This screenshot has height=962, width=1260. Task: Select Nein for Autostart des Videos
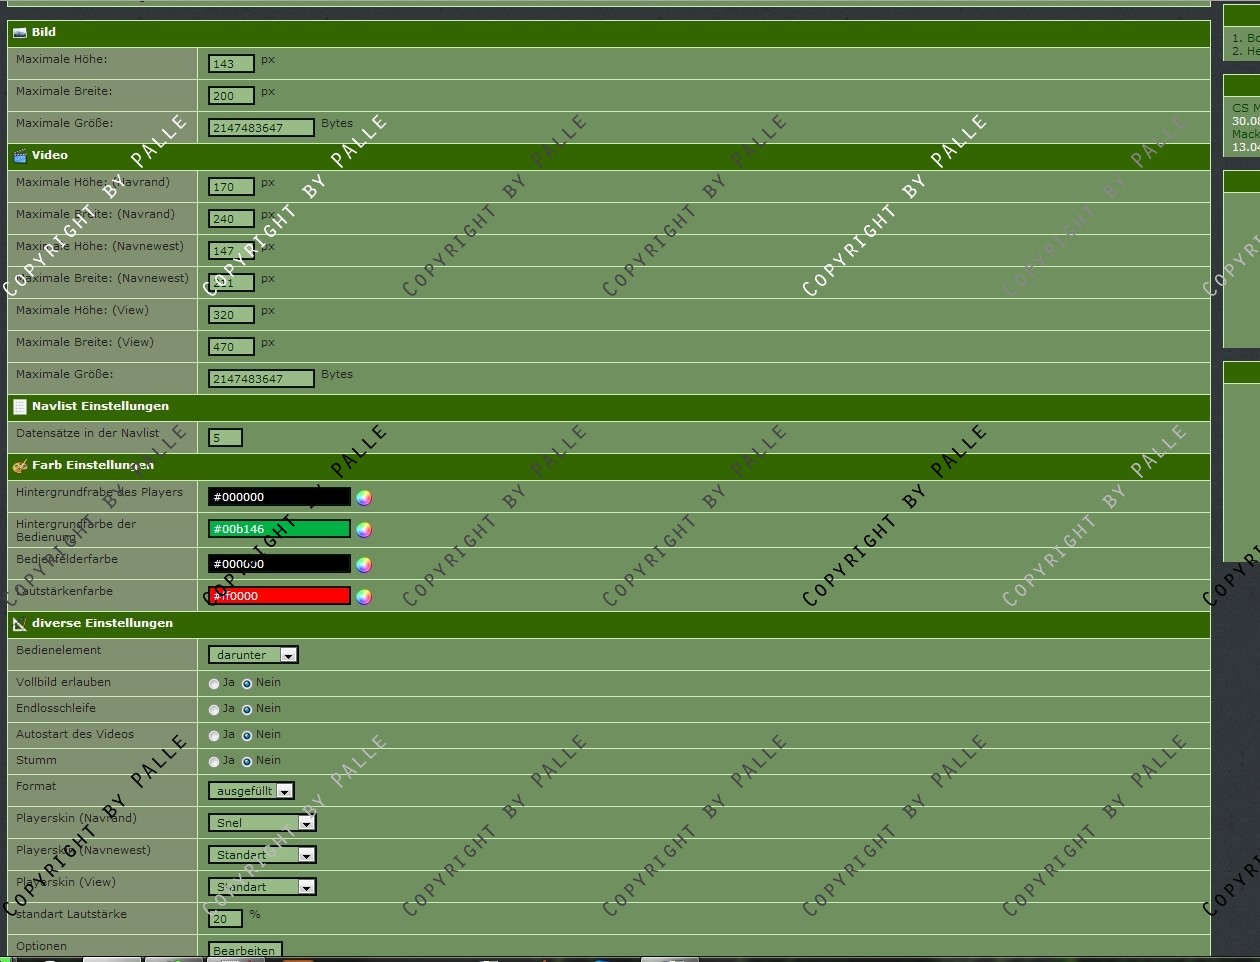(247, 736)
